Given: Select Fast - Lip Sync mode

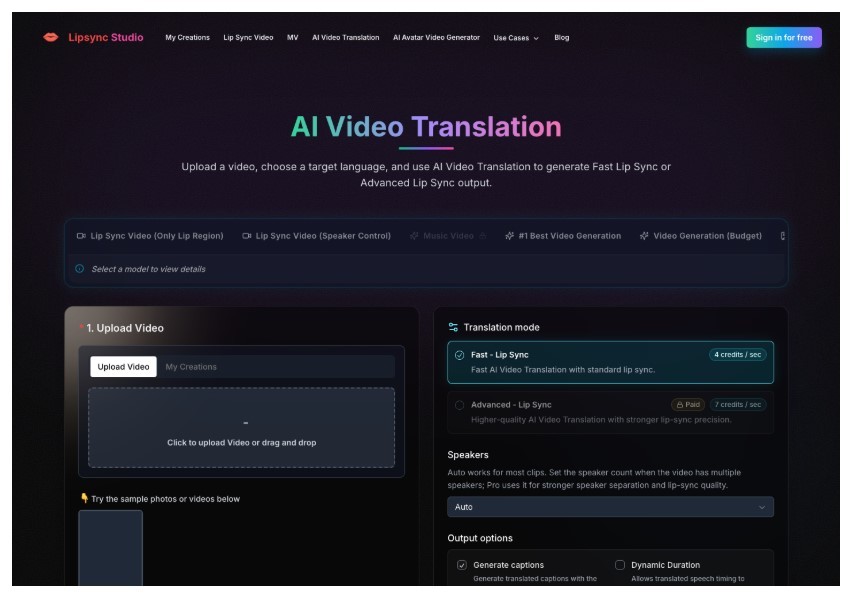Looking at the screenshot, I should click(610, 362).
